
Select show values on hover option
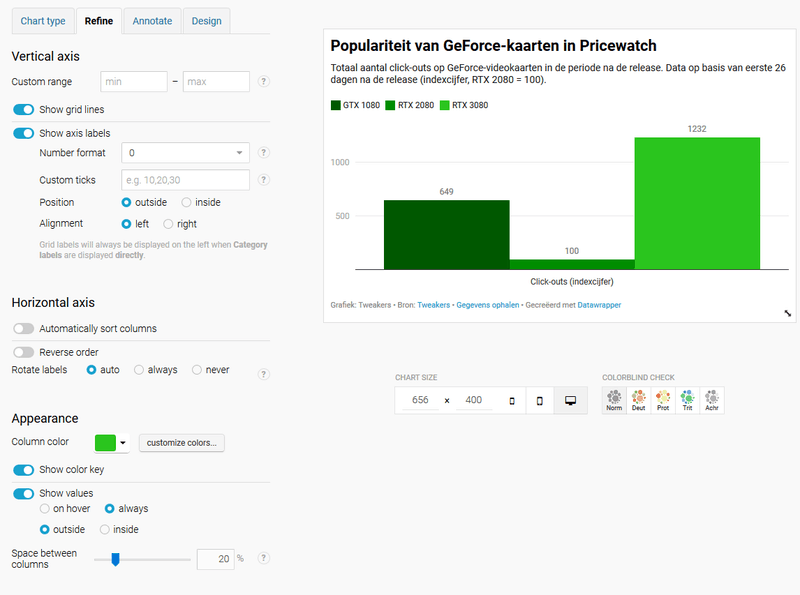pos(44,509)
